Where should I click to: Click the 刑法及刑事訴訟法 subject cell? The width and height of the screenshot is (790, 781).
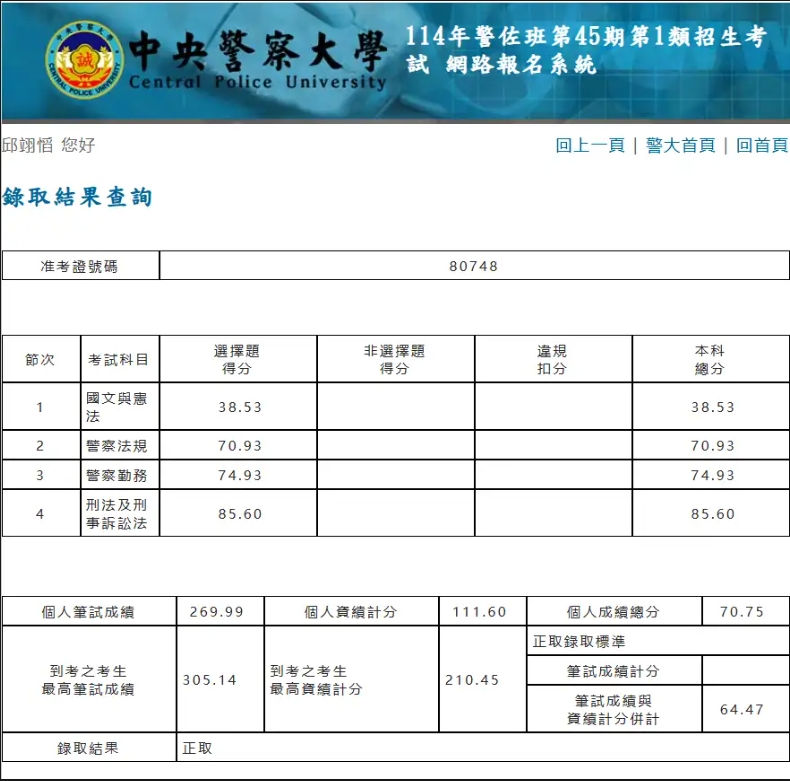[119, 513]
